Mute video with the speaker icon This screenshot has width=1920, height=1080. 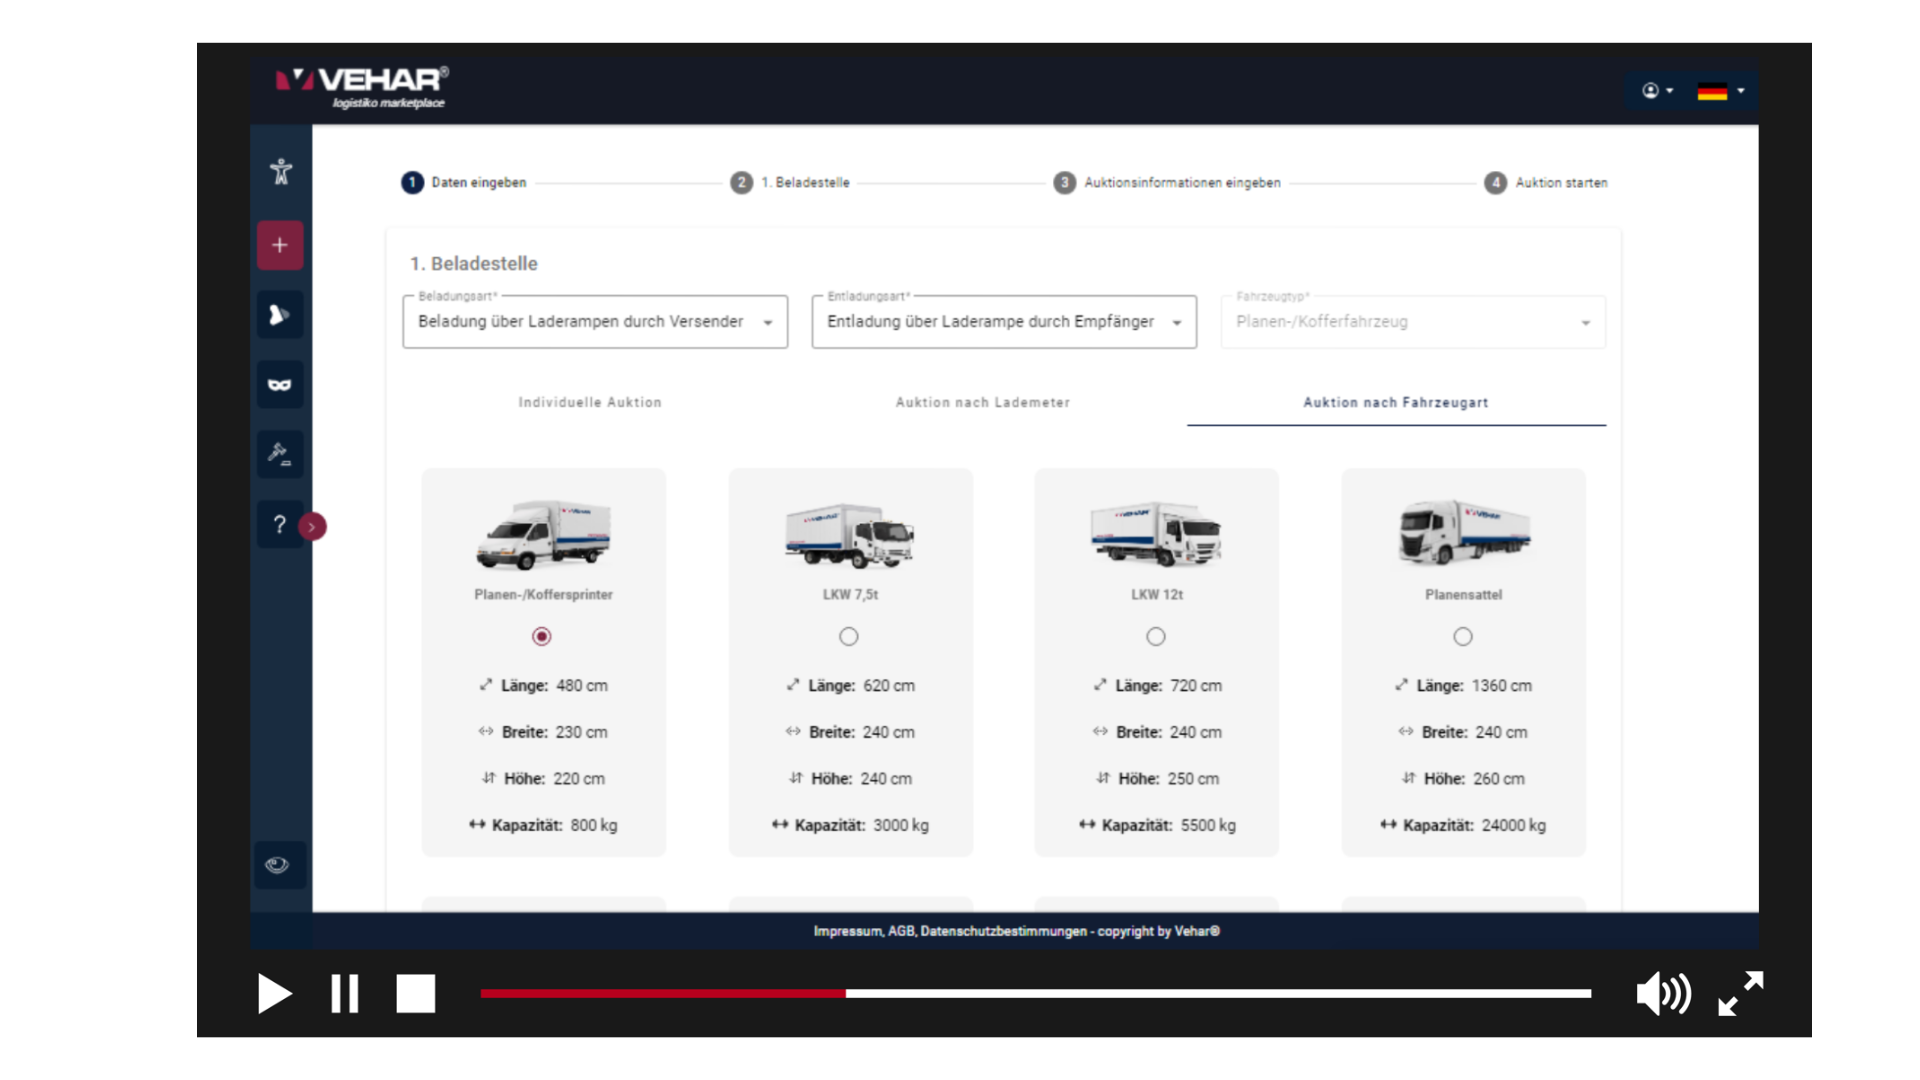1663,993
